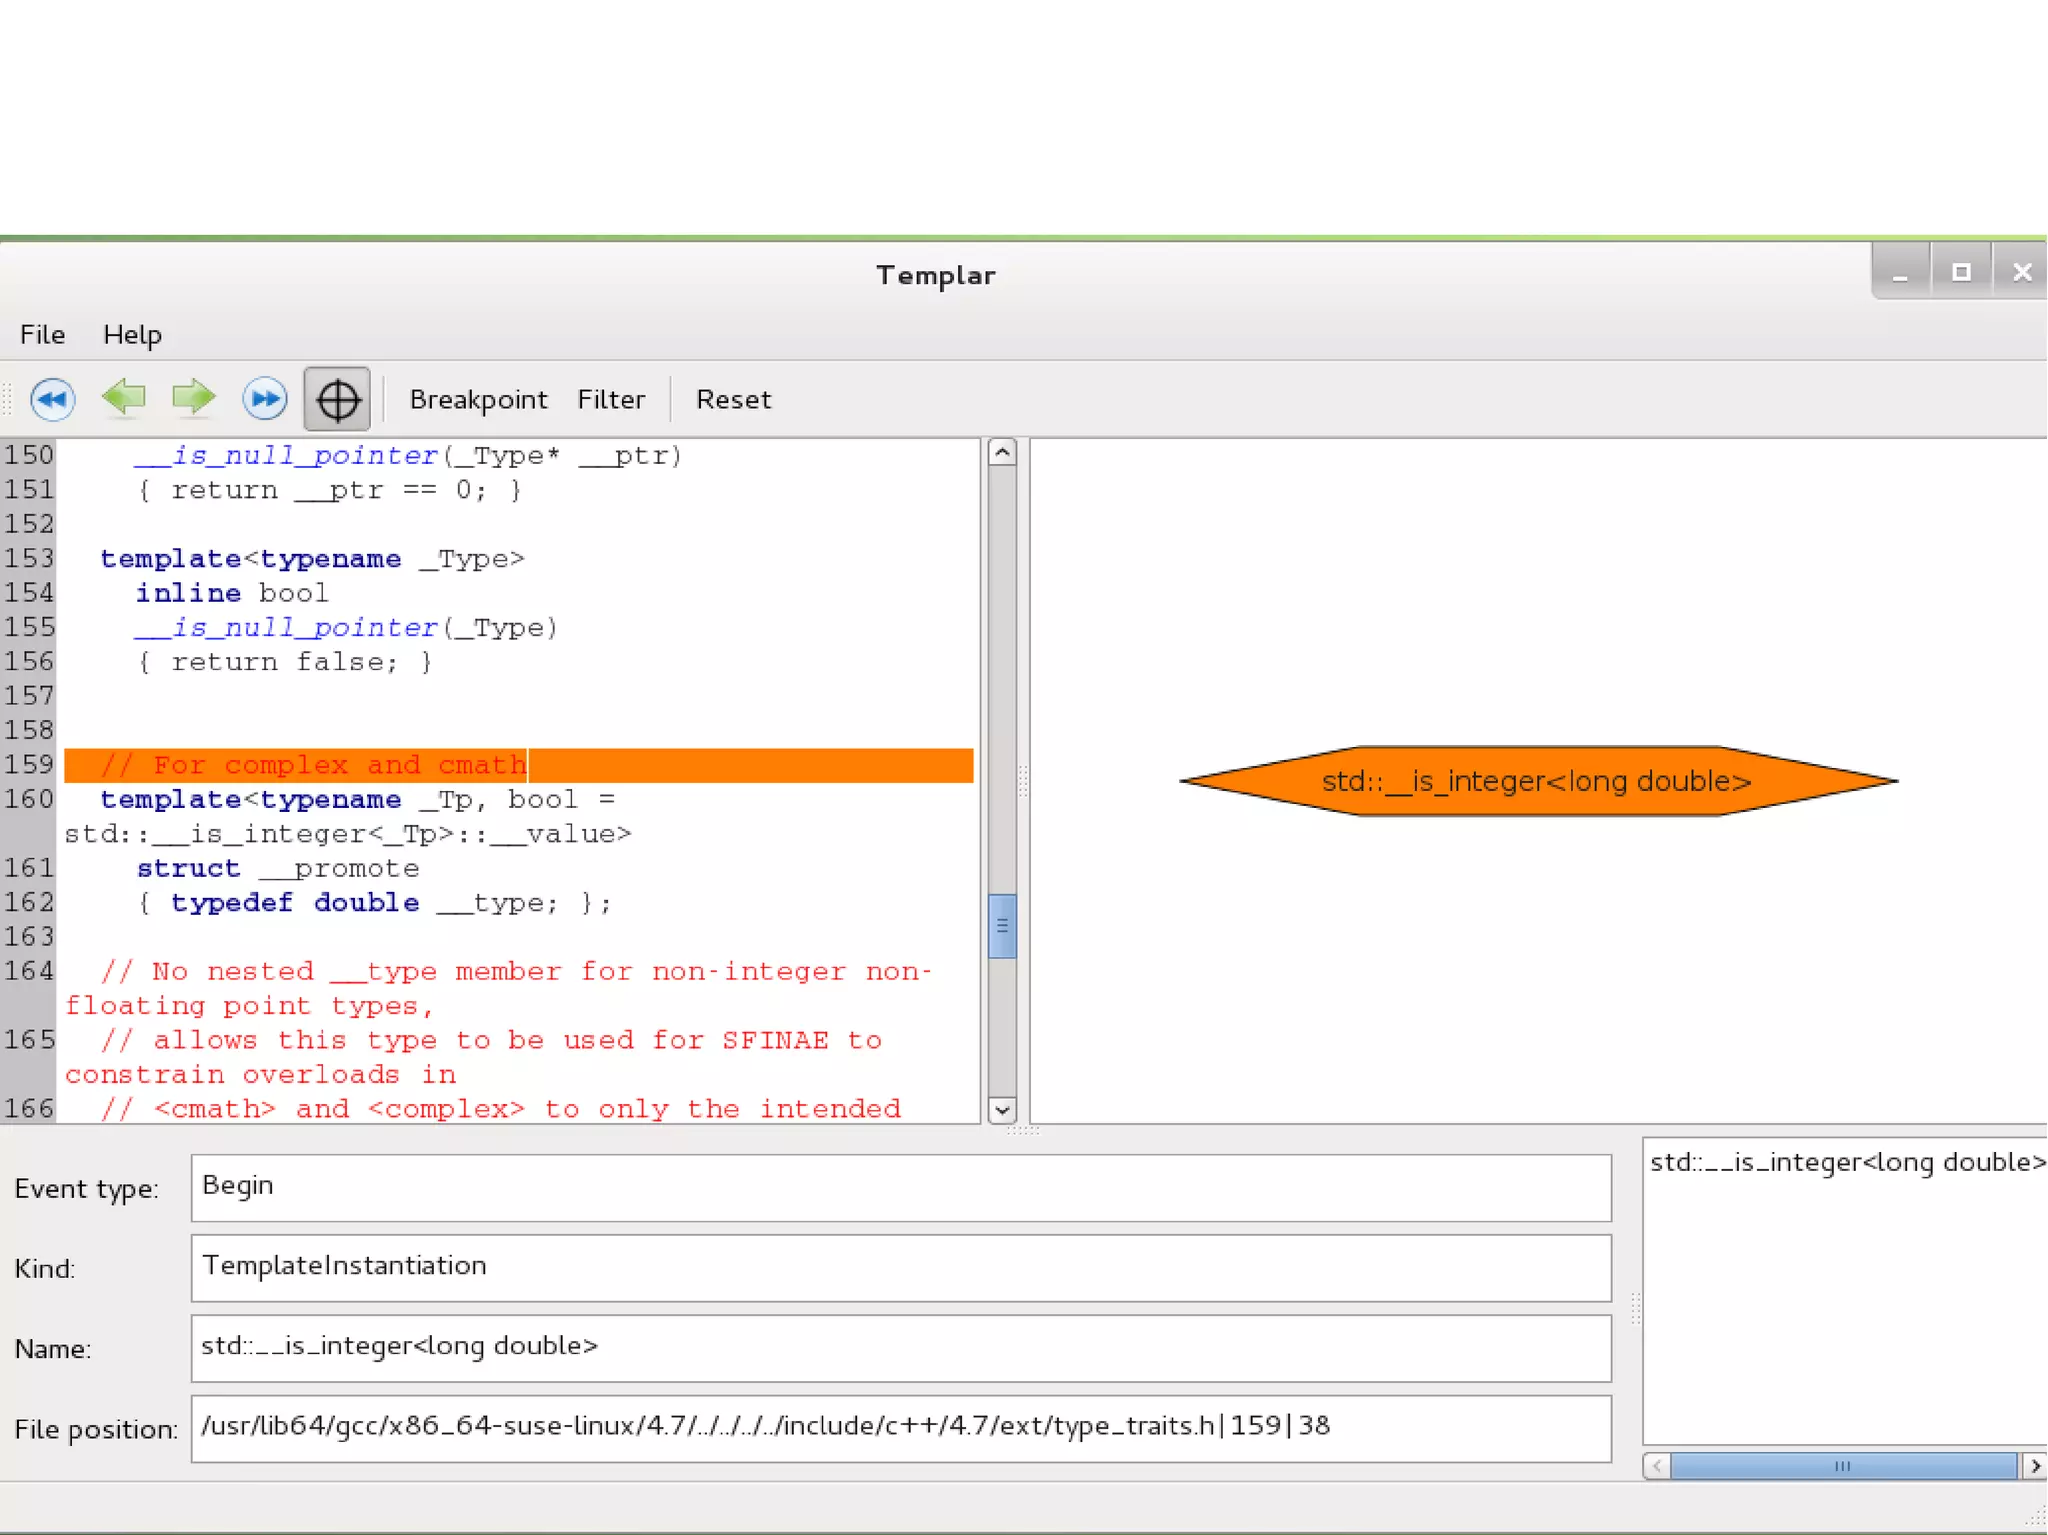This screenshot has width=2048, height=1535.
Task: Open the File menu
Action: tap(42, 334)
